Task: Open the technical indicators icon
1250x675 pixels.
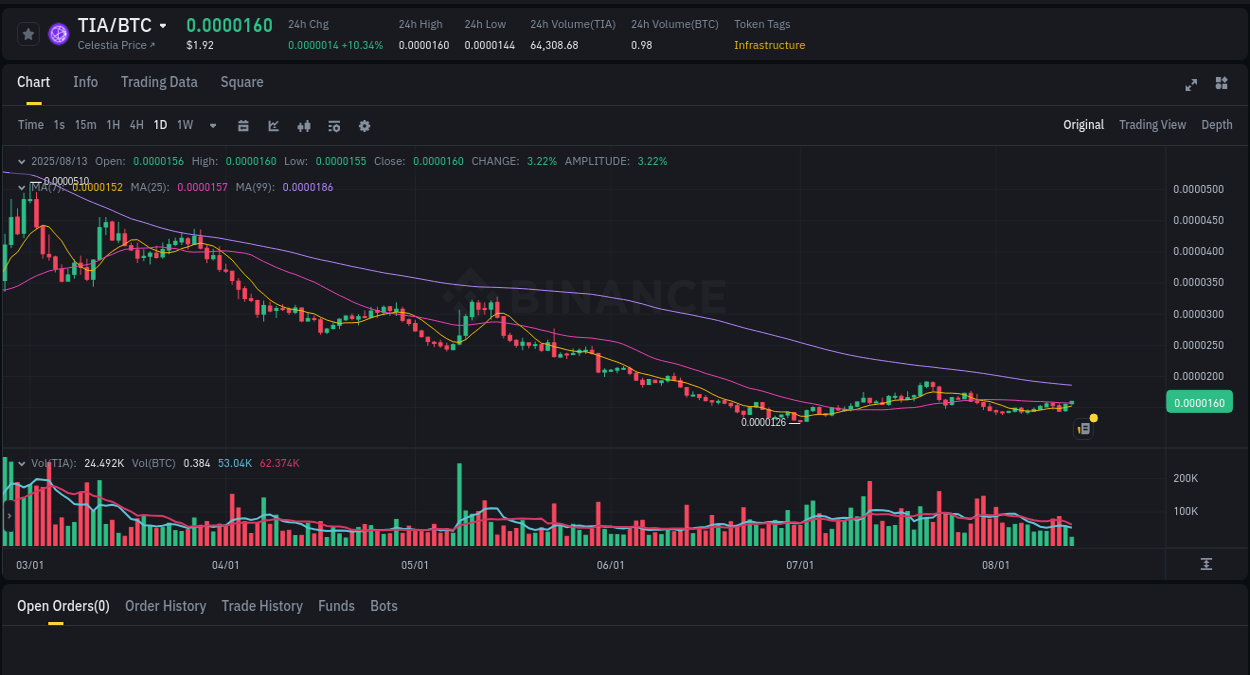Action: point(333,125)
